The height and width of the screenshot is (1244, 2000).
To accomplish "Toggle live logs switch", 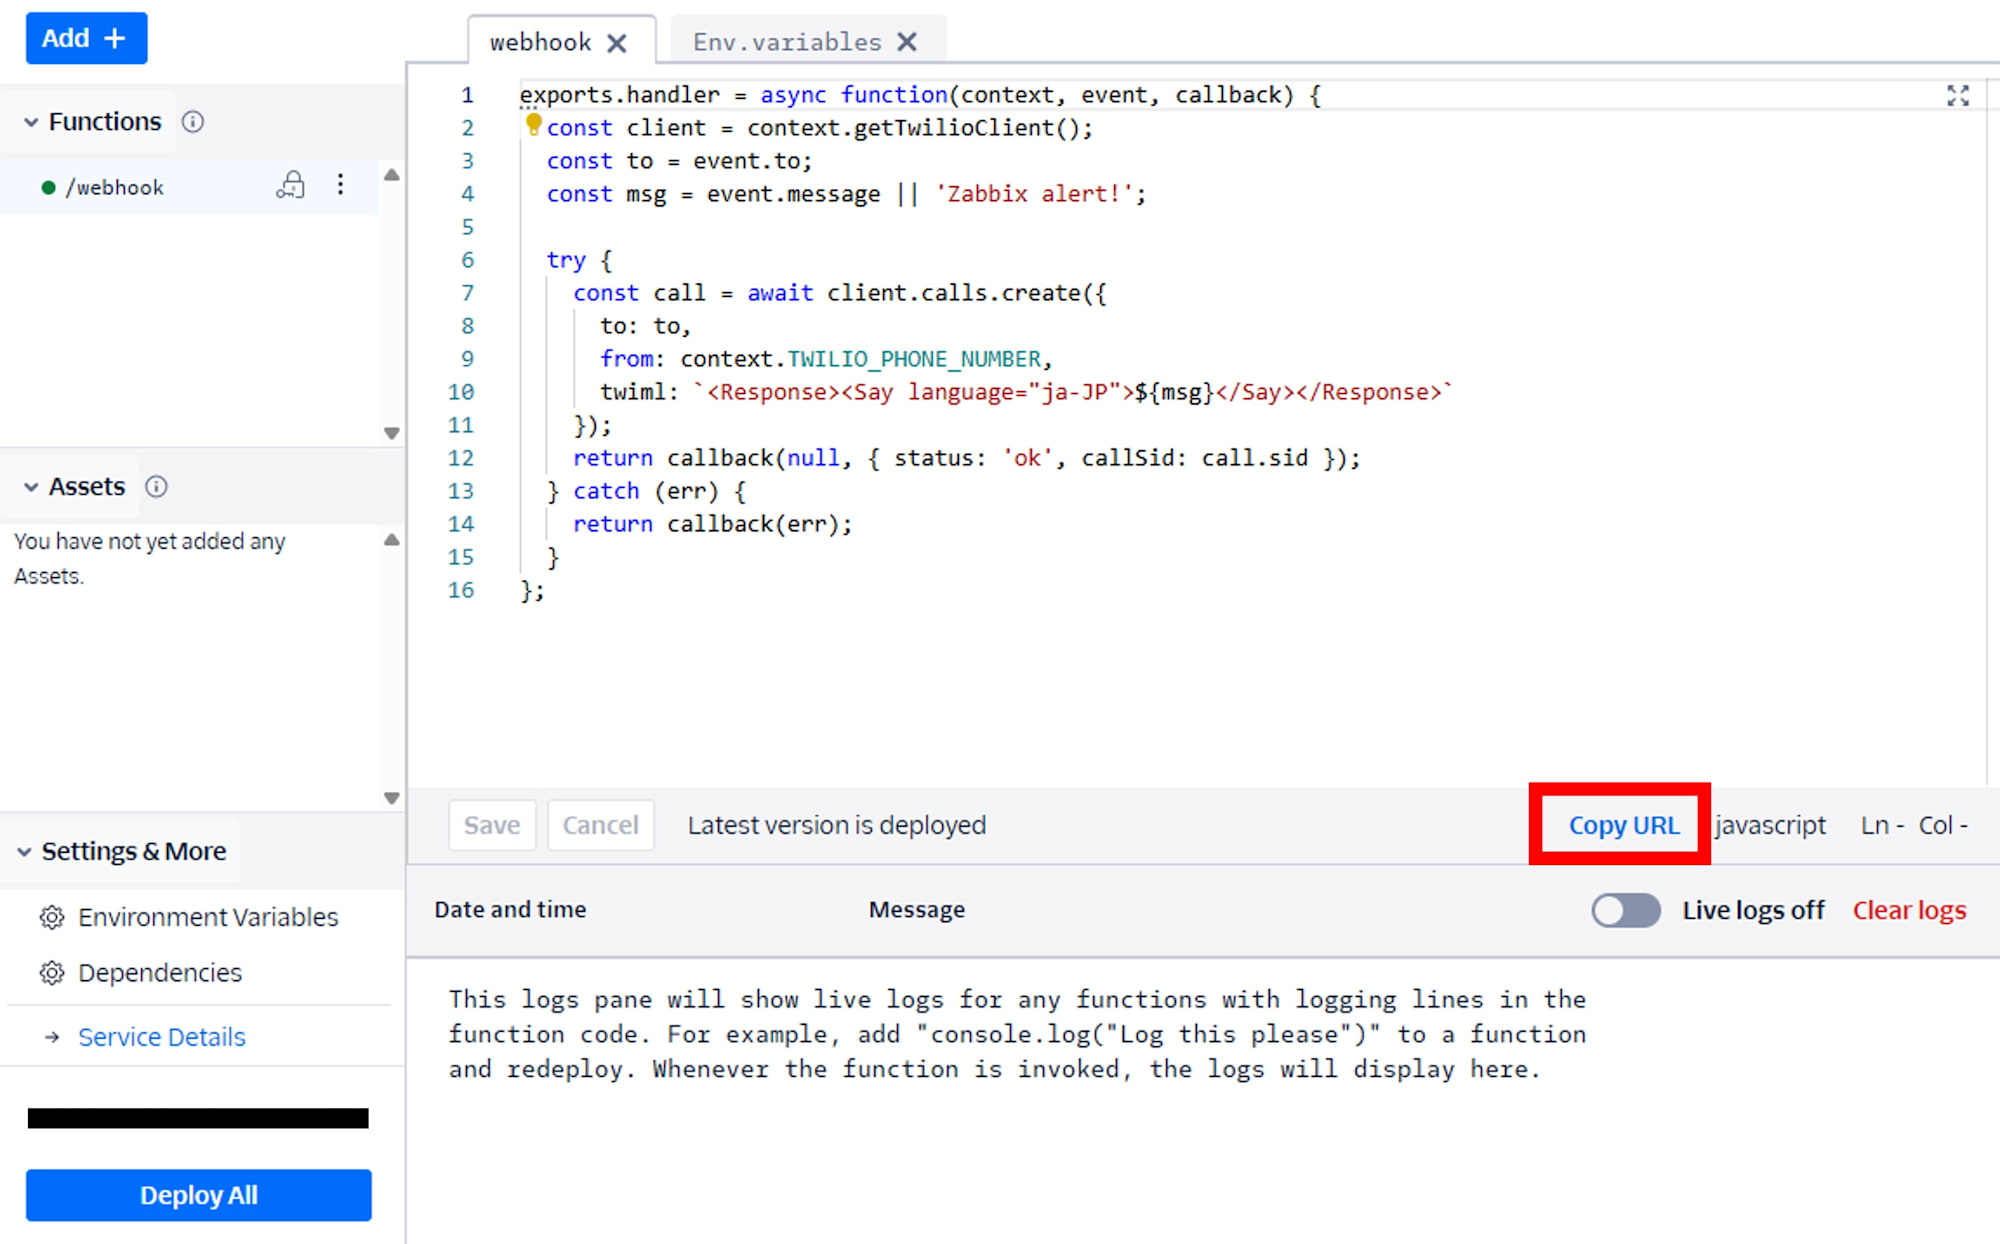I will [x=1626, y=911].
